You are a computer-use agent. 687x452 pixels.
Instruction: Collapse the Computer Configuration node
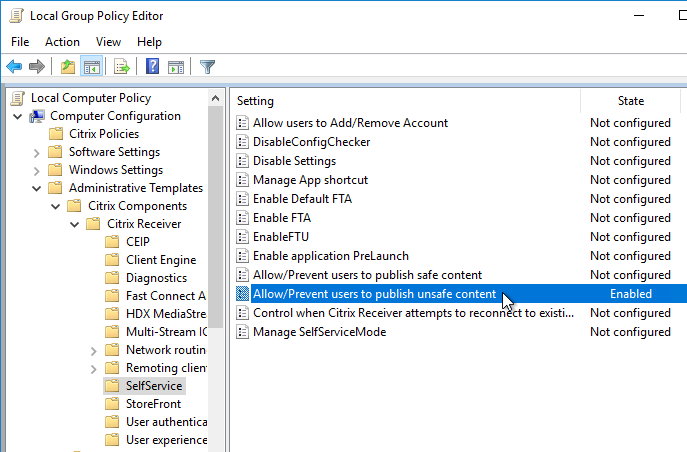(18, 117)
